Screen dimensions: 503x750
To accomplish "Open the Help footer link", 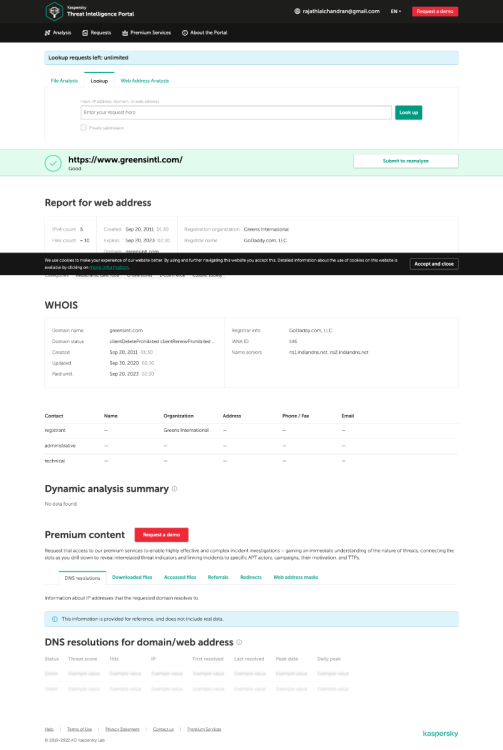I will tap(49, 729).
